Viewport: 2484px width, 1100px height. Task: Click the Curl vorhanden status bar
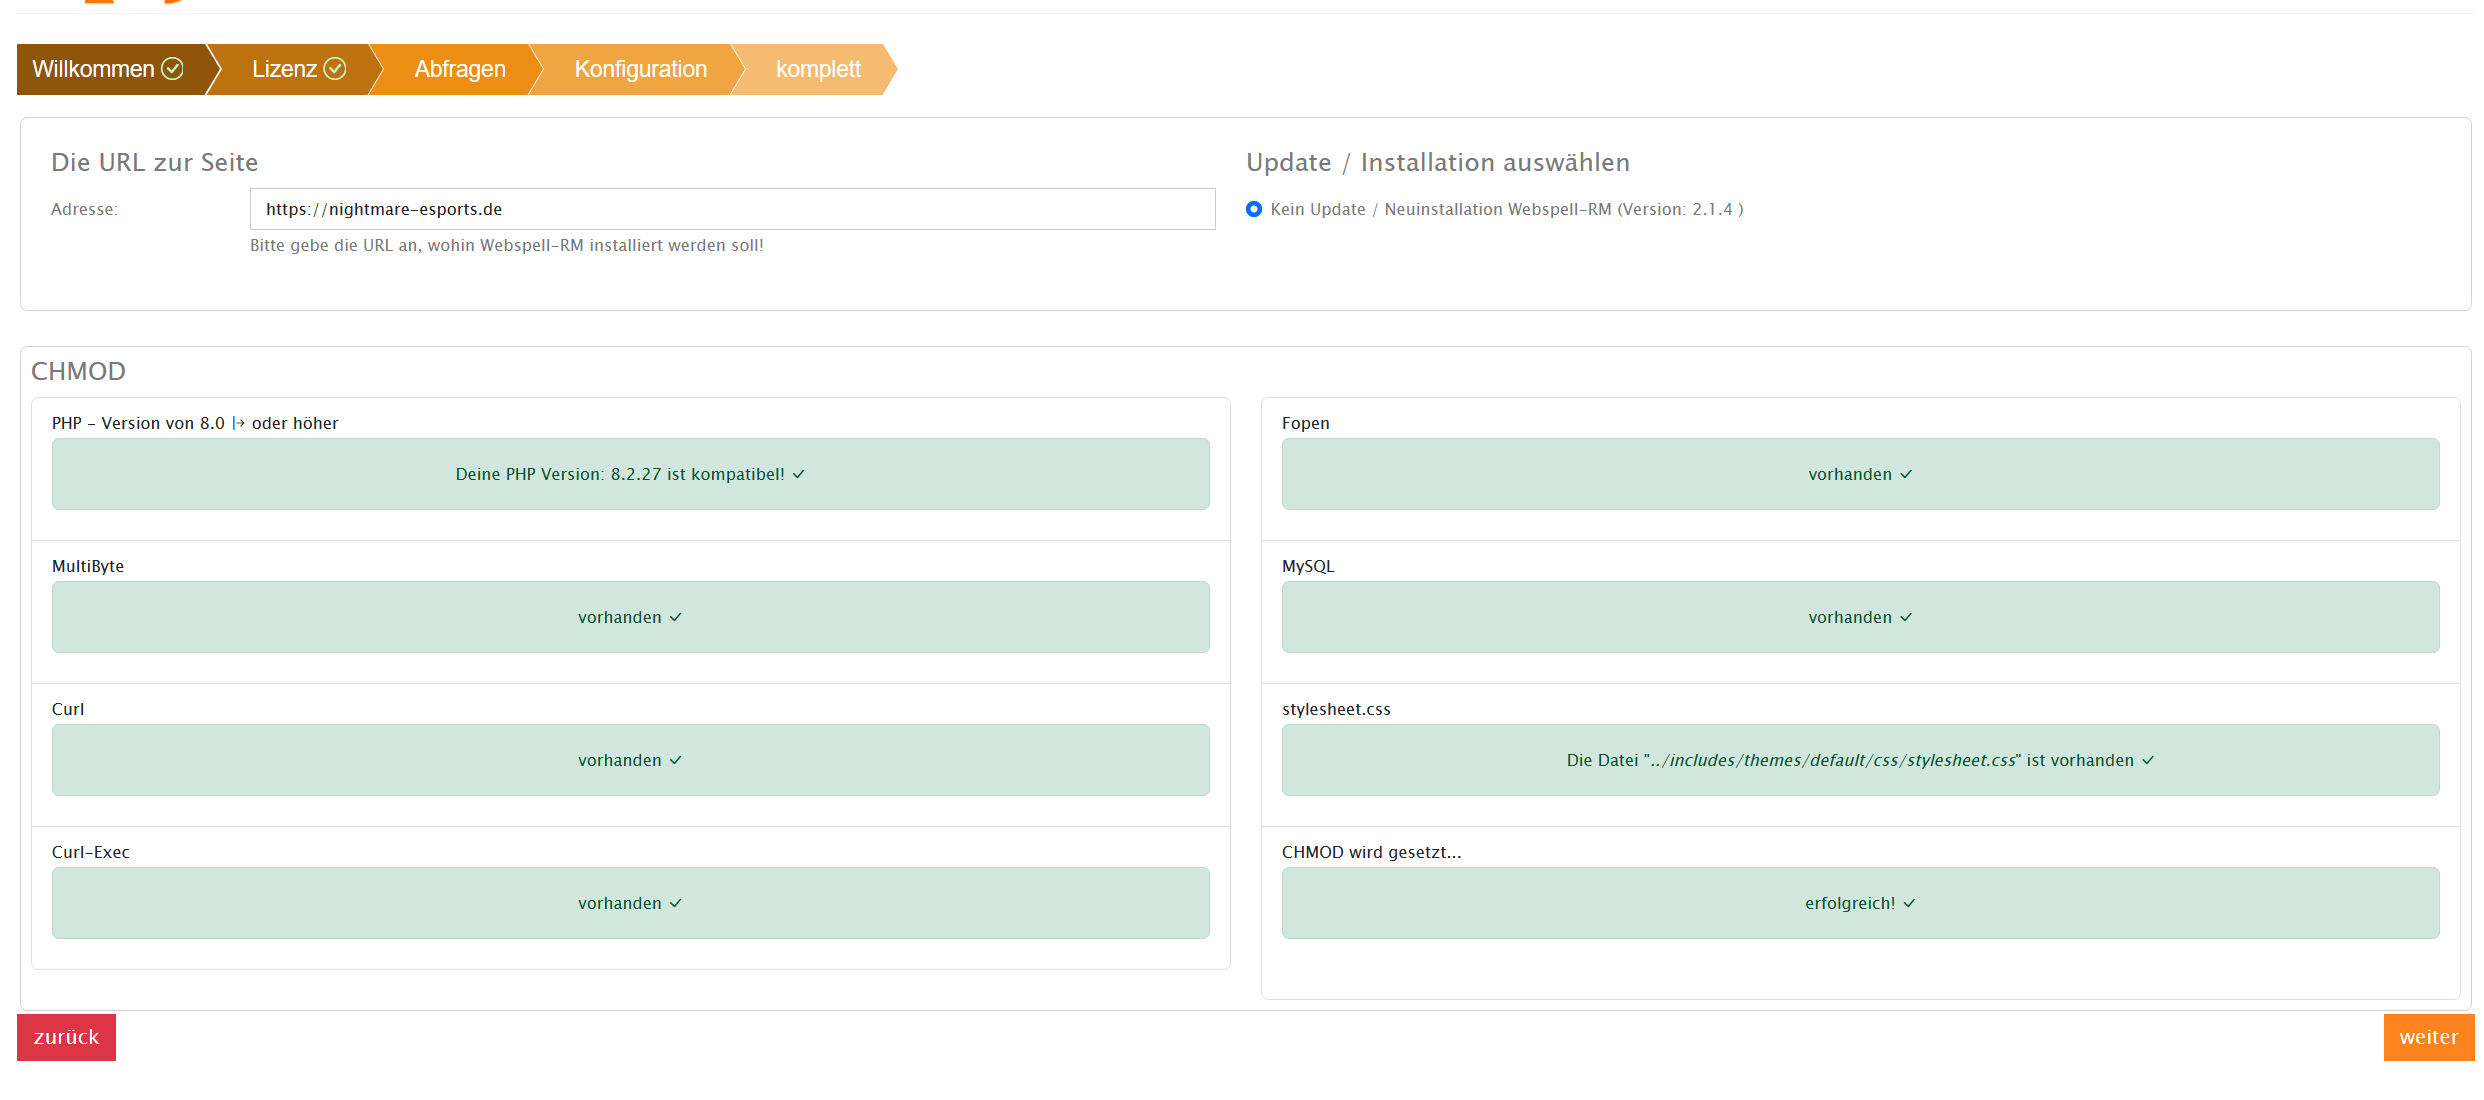click(630, 760)
